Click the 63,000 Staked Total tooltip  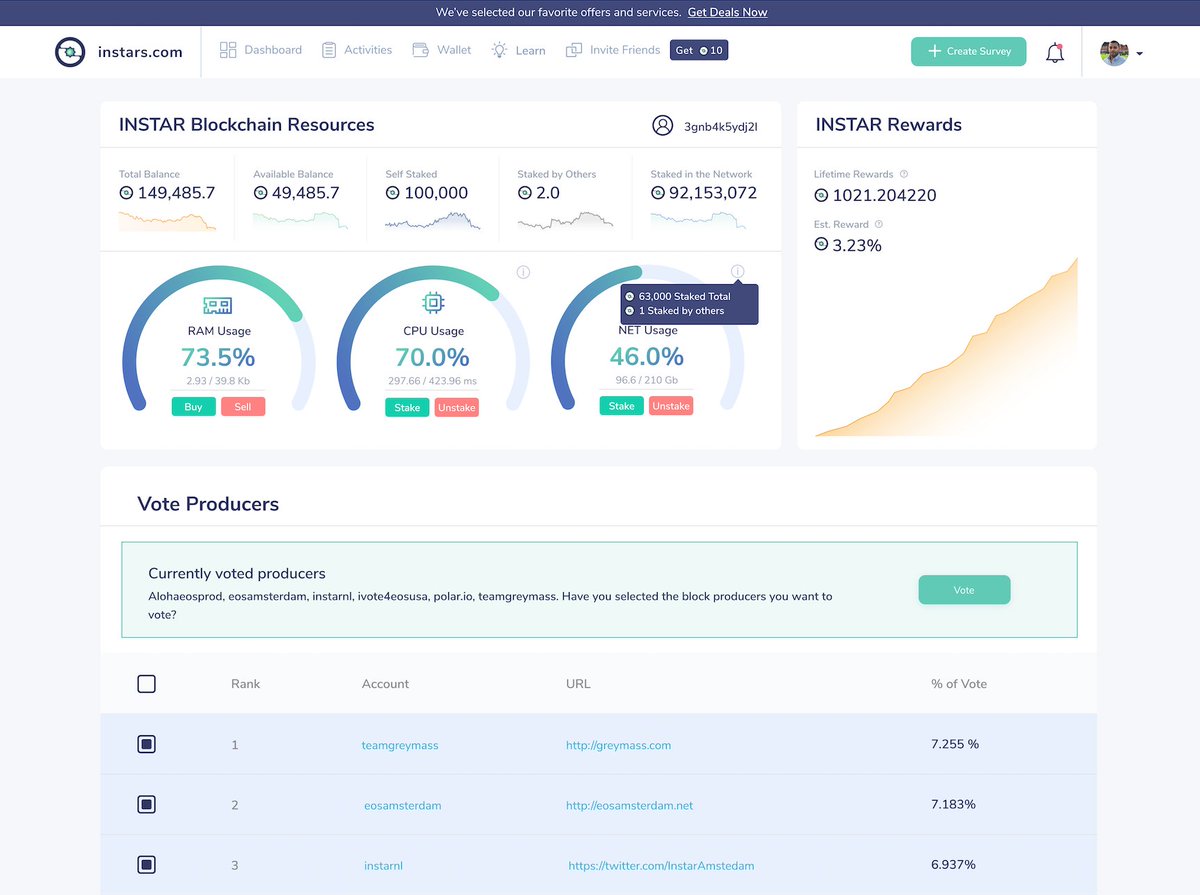click(x=689, y=304)
